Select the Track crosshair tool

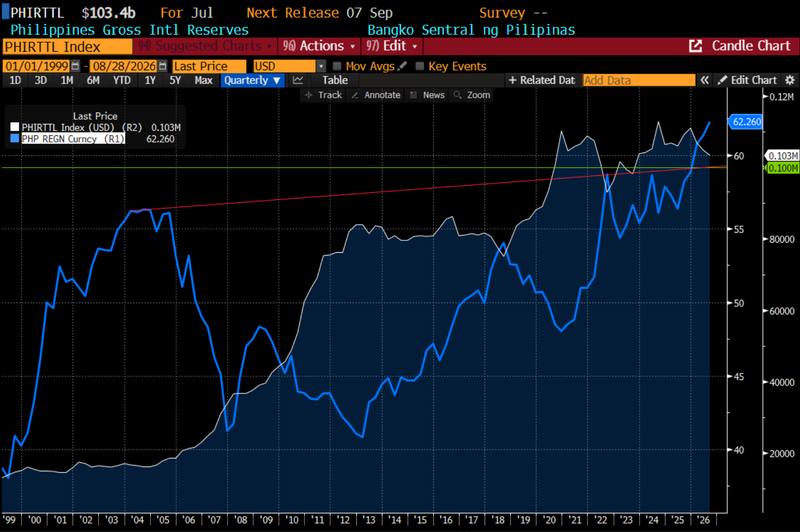tap(323, 95)
